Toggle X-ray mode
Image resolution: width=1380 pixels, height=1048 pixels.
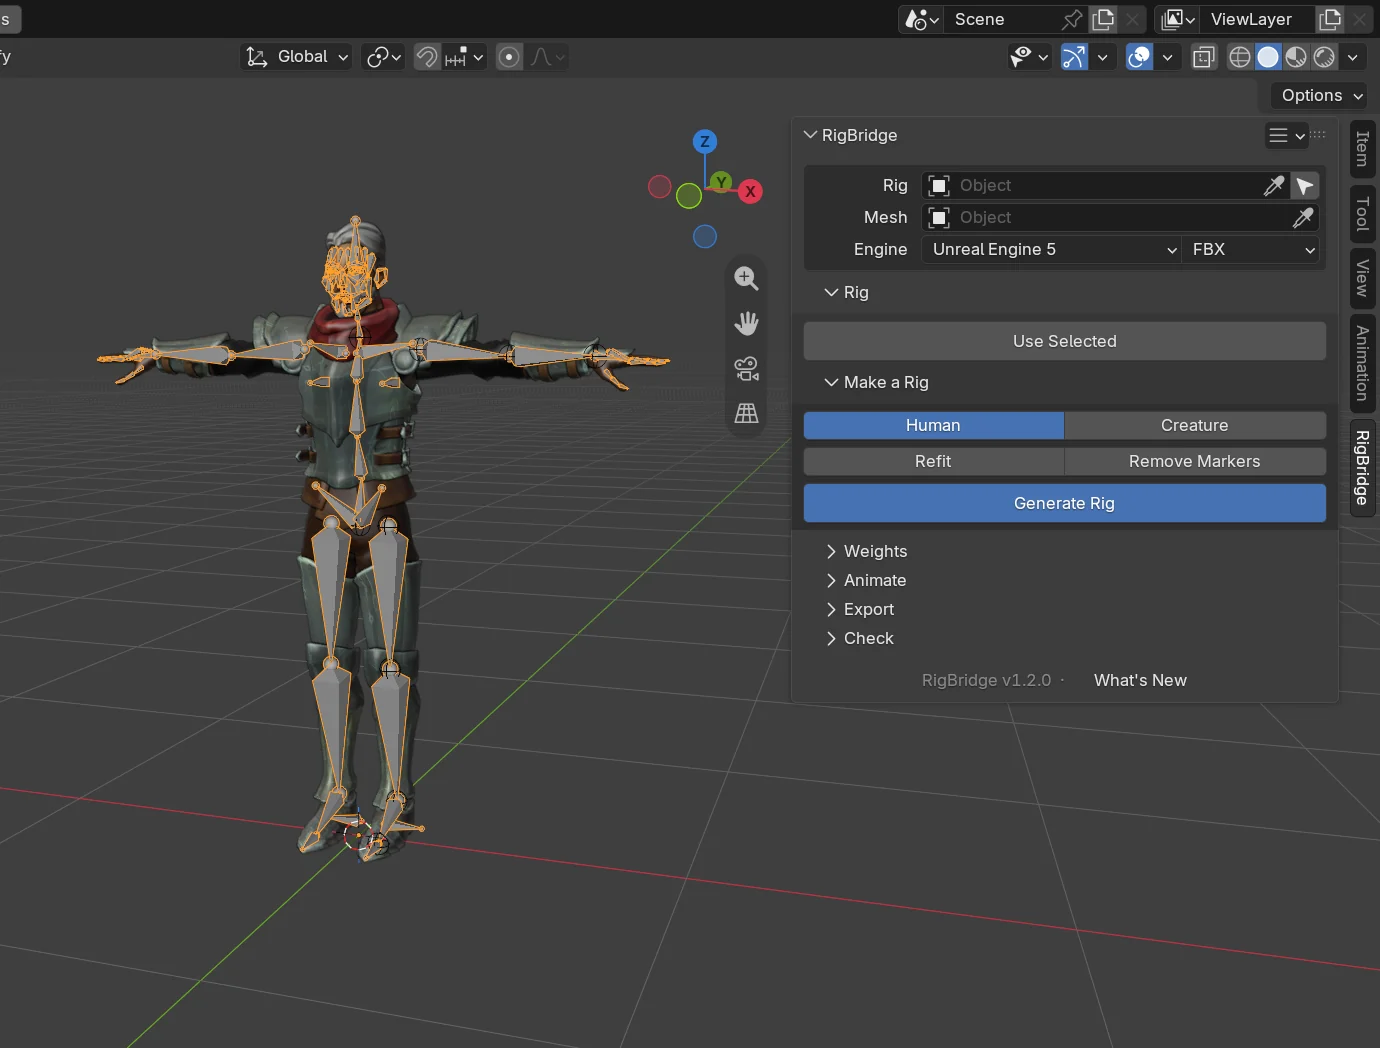tap(1204, 57)
